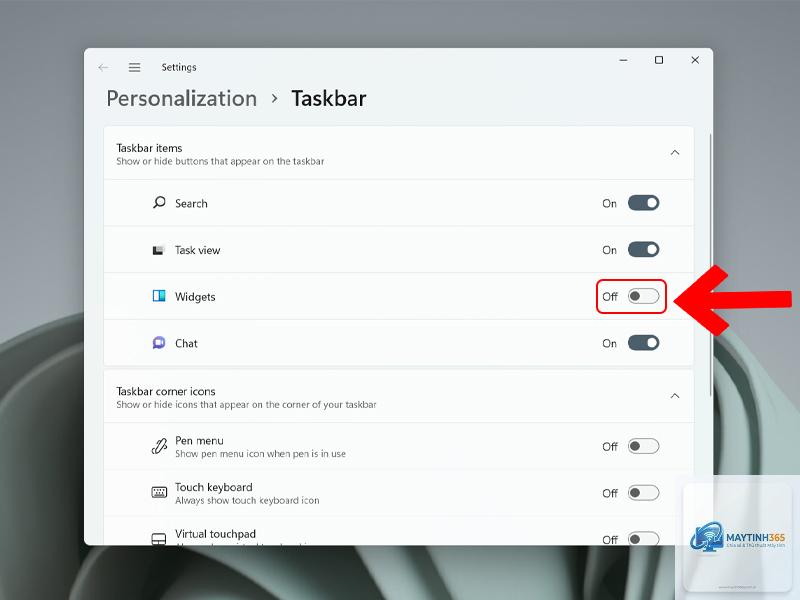Click the Search row label
Screen dimensions: 800x600
(191, 204)
